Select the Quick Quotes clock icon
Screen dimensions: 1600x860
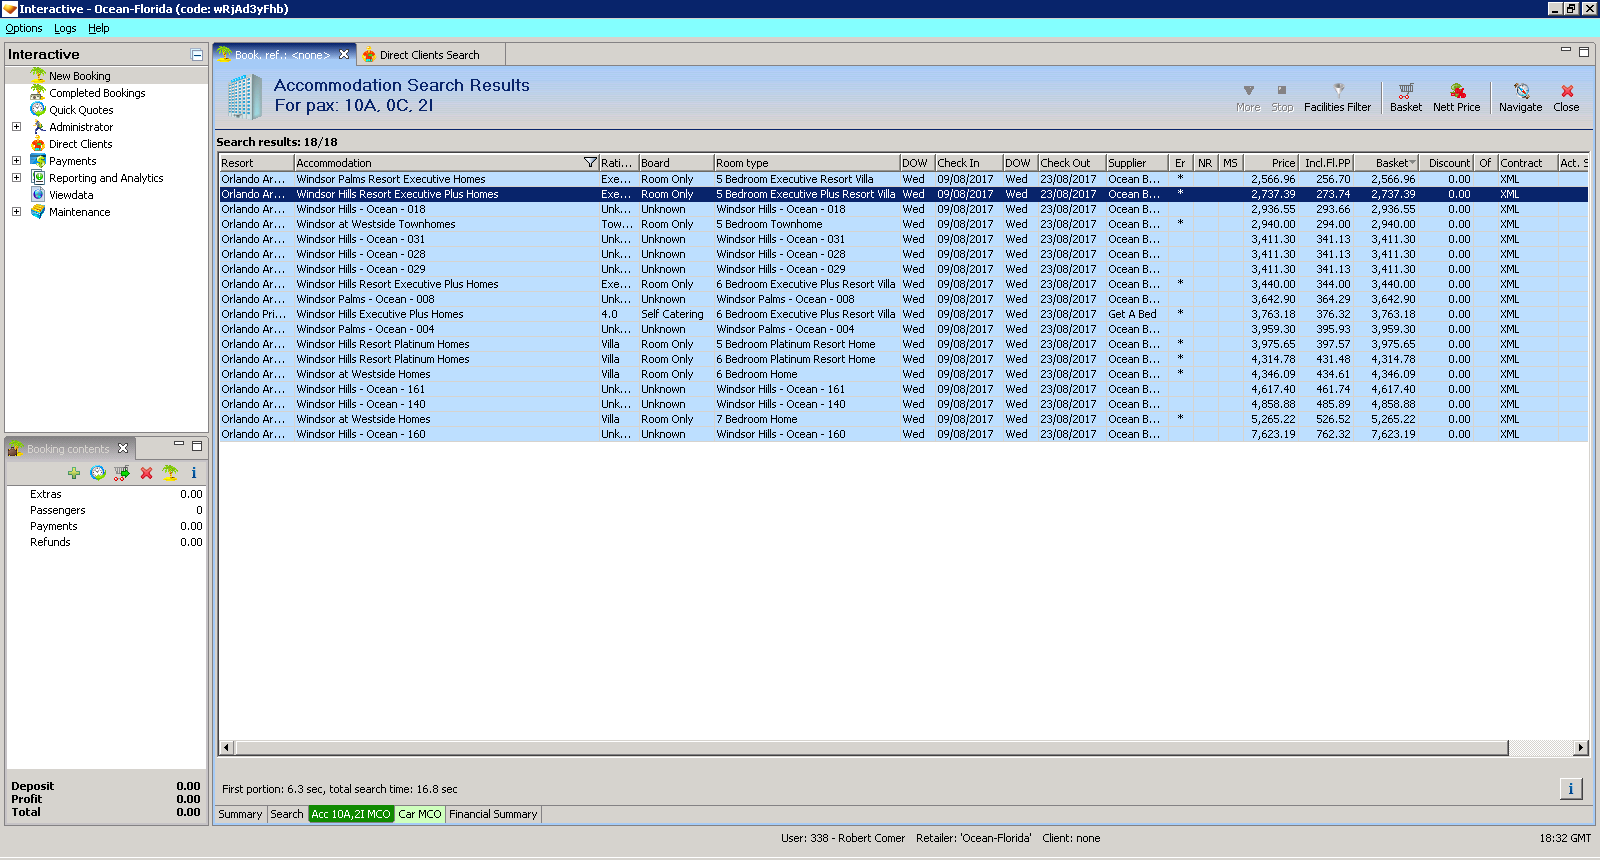[x=38, y=110]
